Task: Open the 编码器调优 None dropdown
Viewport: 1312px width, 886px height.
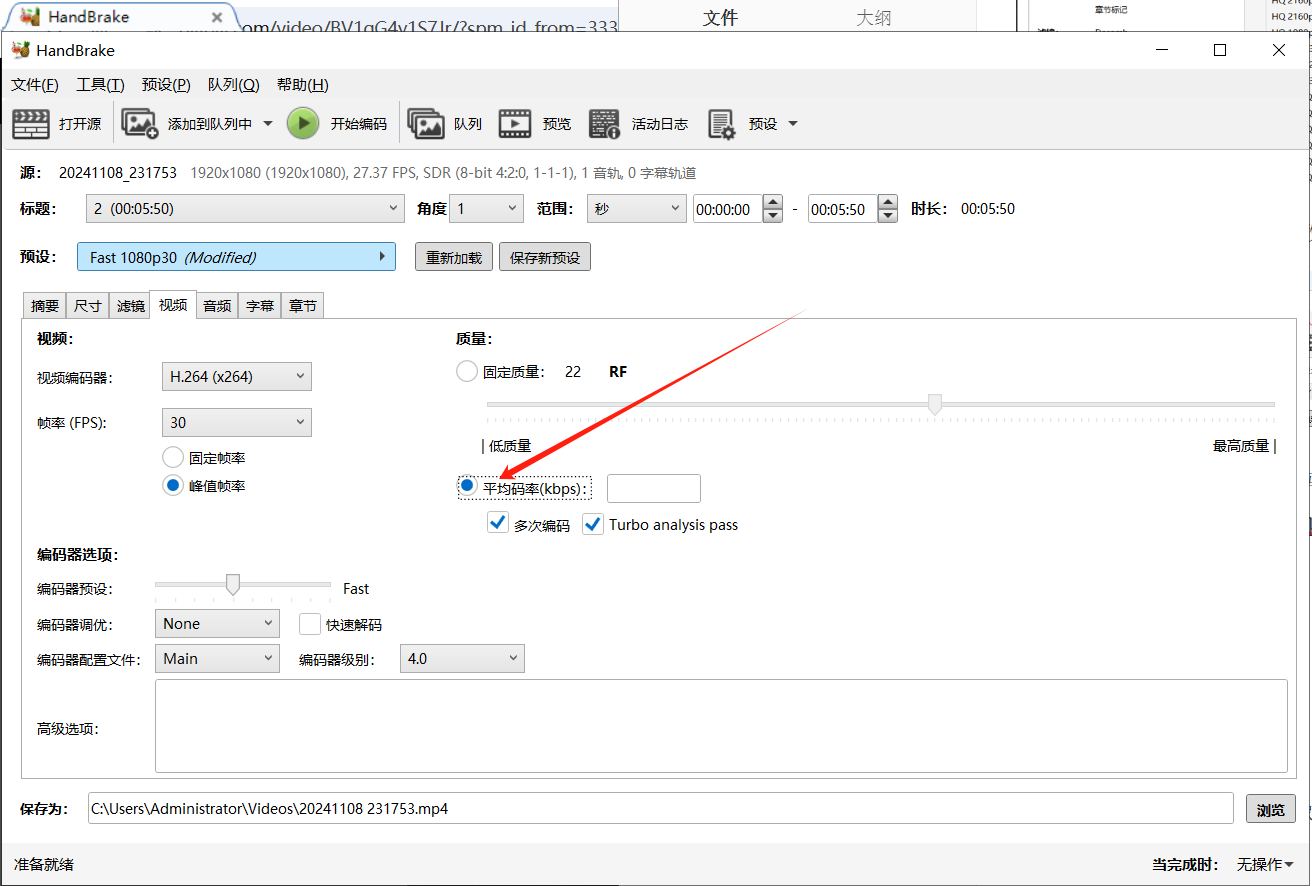Action: click(x=217, y=623)
